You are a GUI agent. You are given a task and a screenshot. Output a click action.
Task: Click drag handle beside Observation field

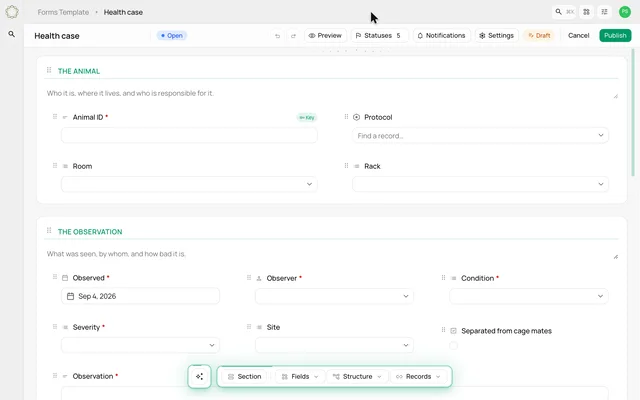coord(55,376)
